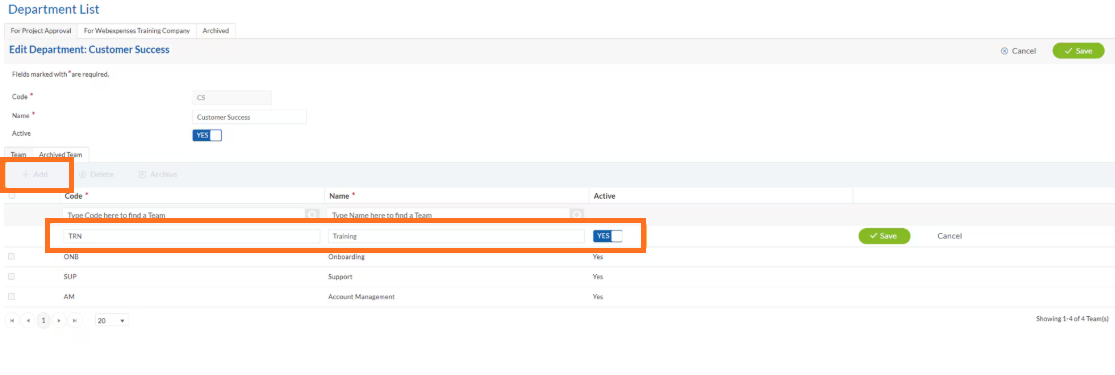Open the Archived departments tab

pyautogui.click(x=215, y=31)
